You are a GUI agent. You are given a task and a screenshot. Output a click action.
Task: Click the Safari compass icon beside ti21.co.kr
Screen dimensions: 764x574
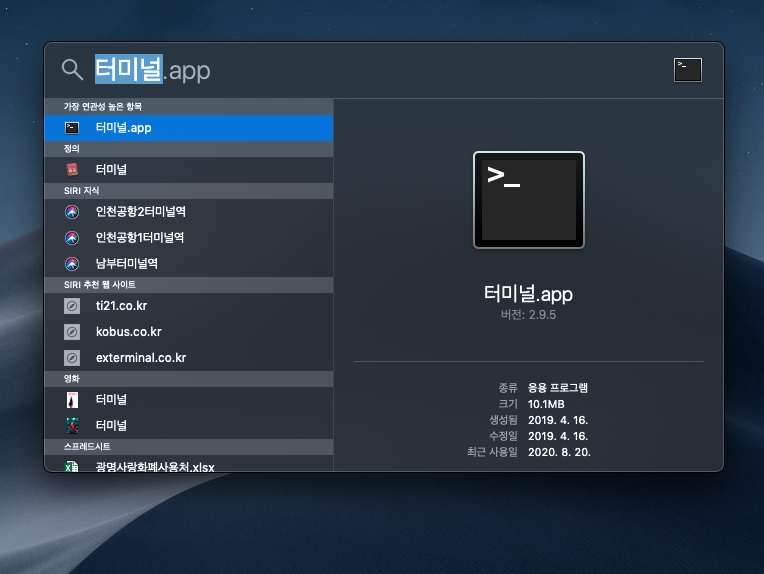(x=72, y=306)
